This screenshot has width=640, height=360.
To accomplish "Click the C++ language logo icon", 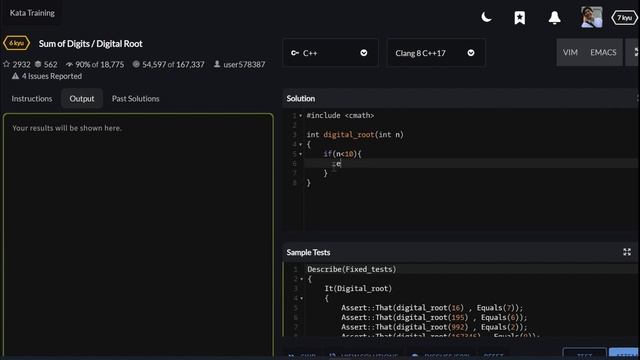I will (x=295, y=53).
